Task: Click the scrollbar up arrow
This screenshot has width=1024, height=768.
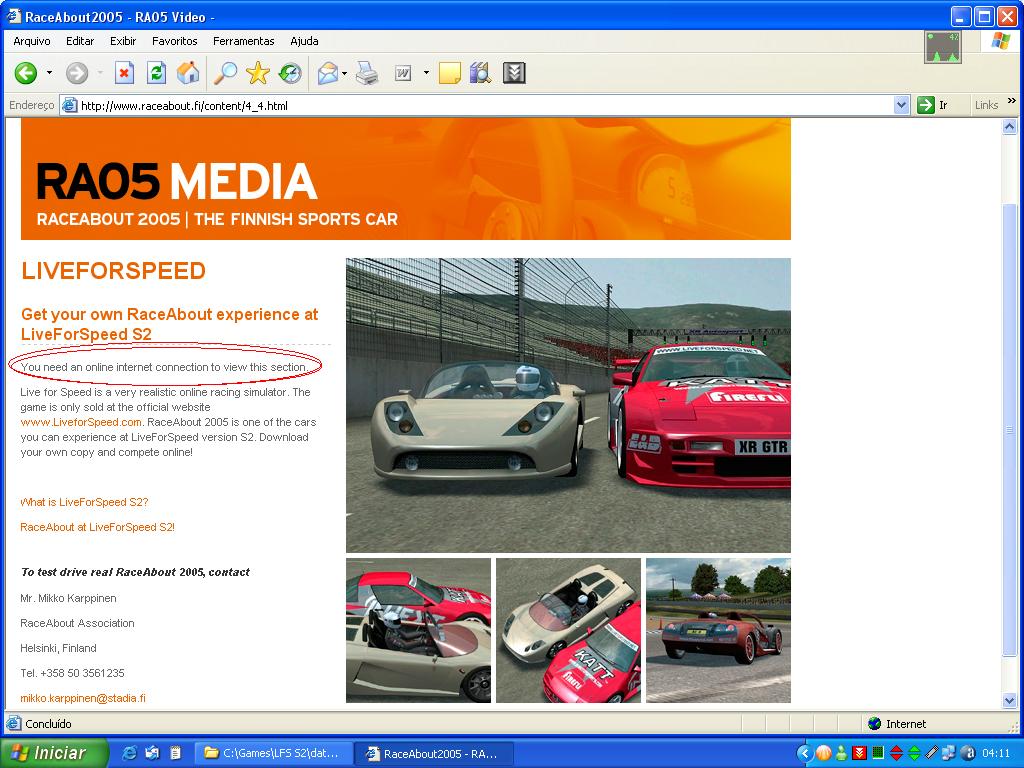Action: (1010, 126)
